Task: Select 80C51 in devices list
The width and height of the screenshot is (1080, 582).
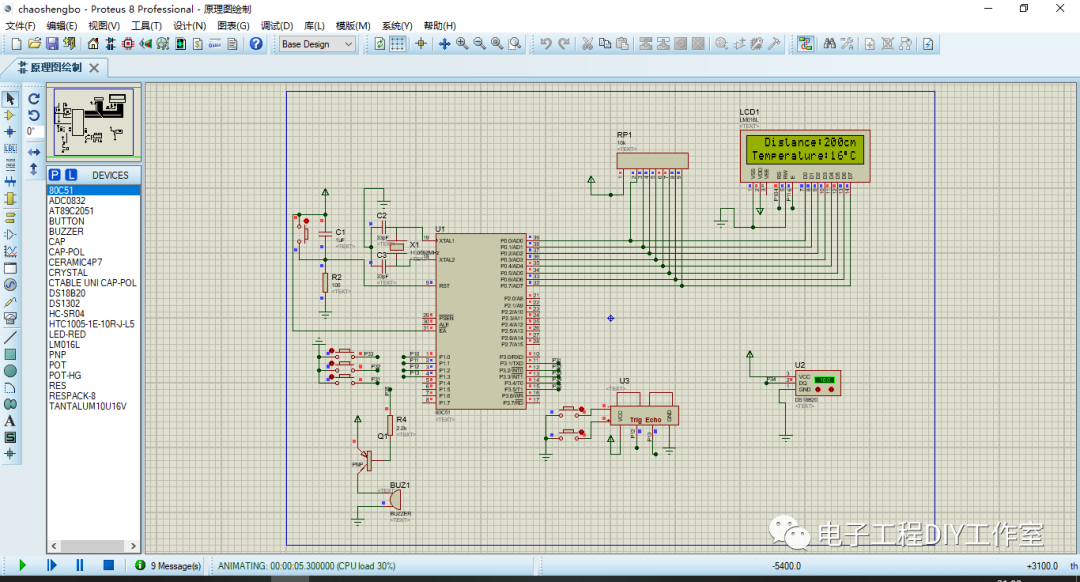Action: 94,190
